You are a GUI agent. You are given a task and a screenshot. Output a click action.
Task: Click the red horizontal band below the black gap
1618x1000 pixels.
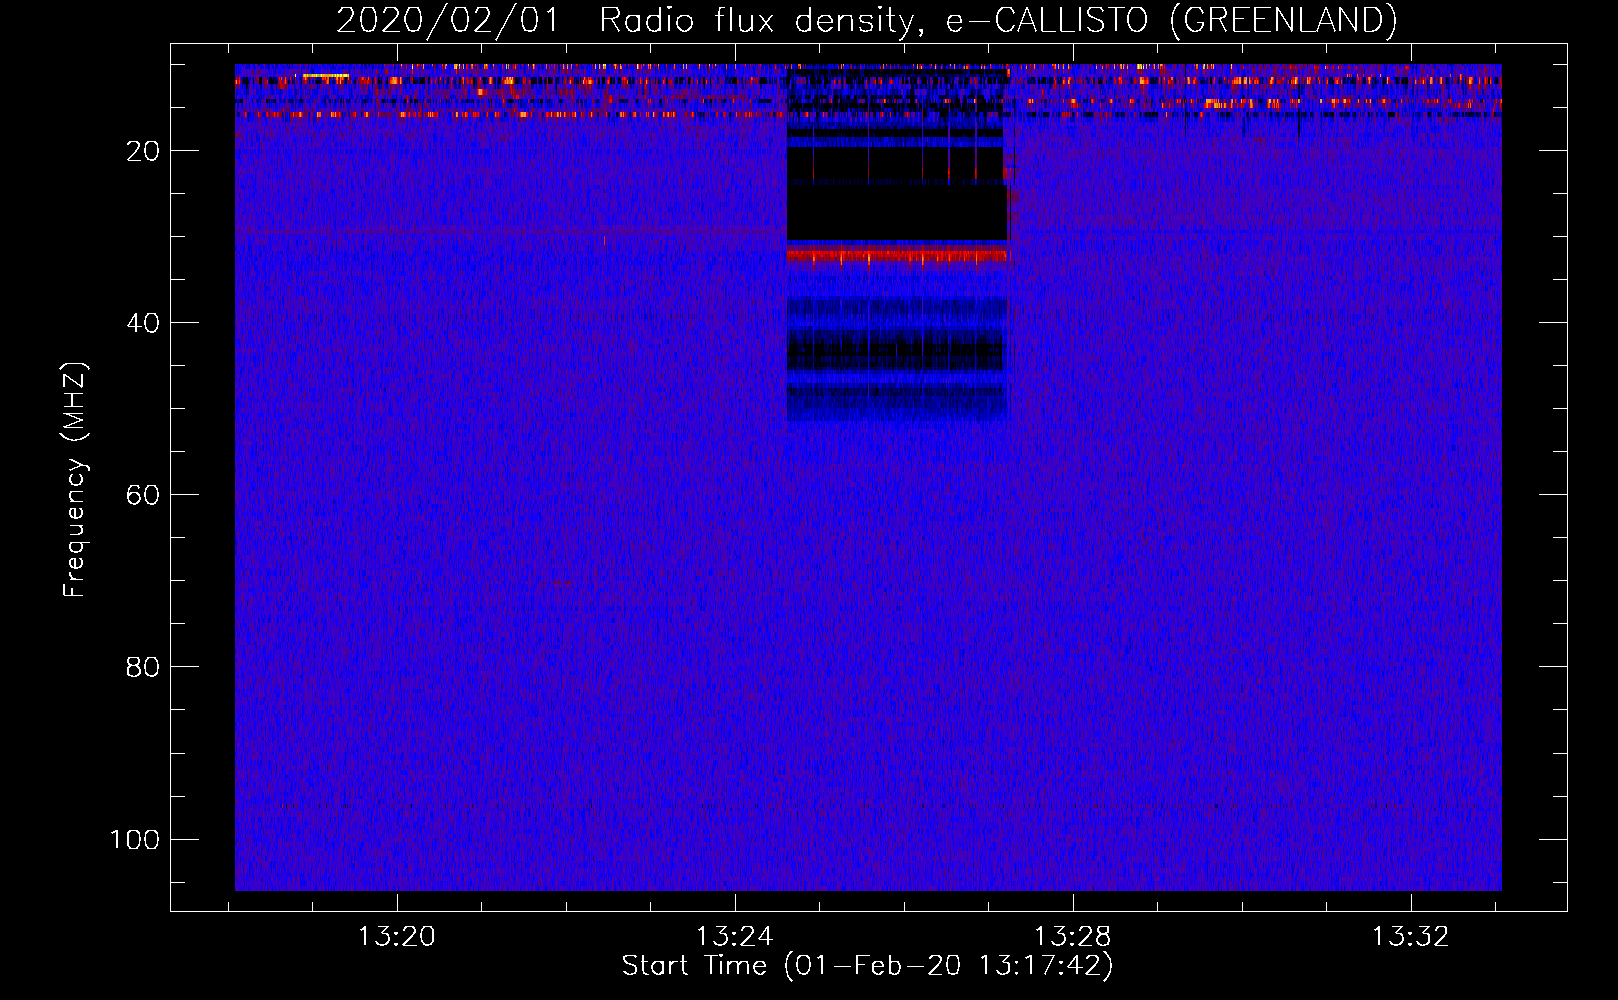[898, 257]
